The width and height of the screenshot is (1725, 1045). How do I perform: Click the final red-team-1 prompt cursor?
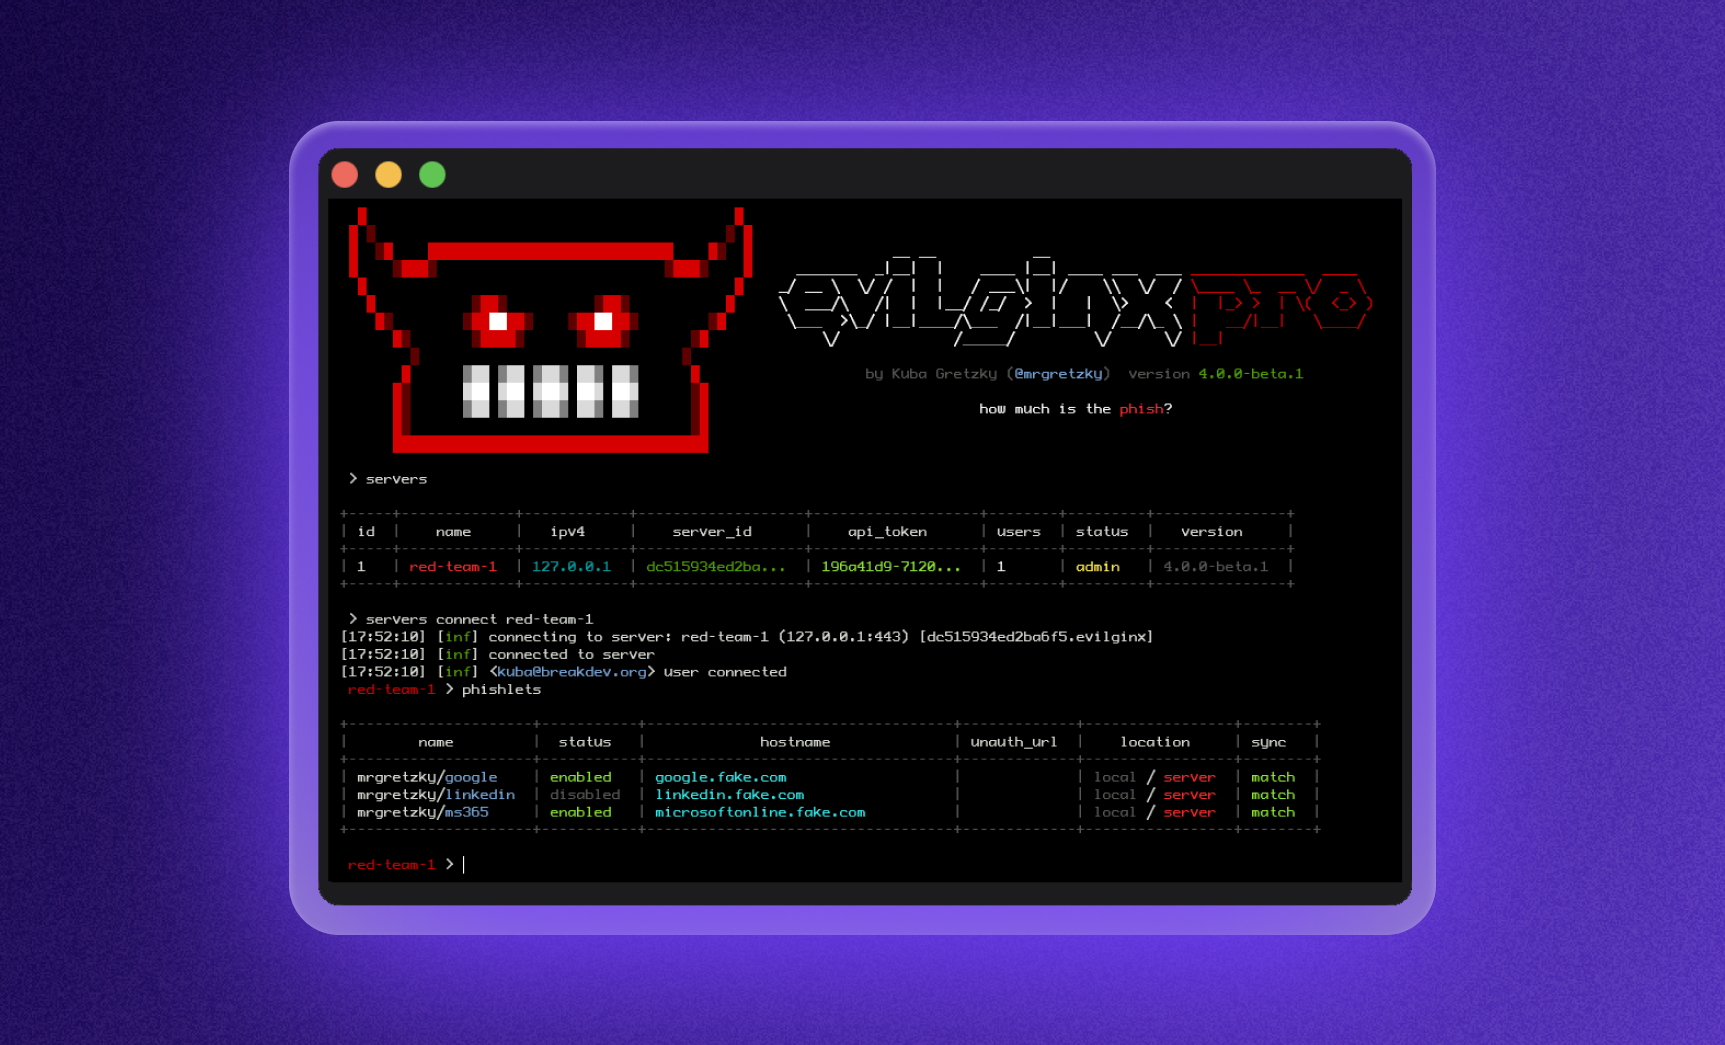coord(463,865)
